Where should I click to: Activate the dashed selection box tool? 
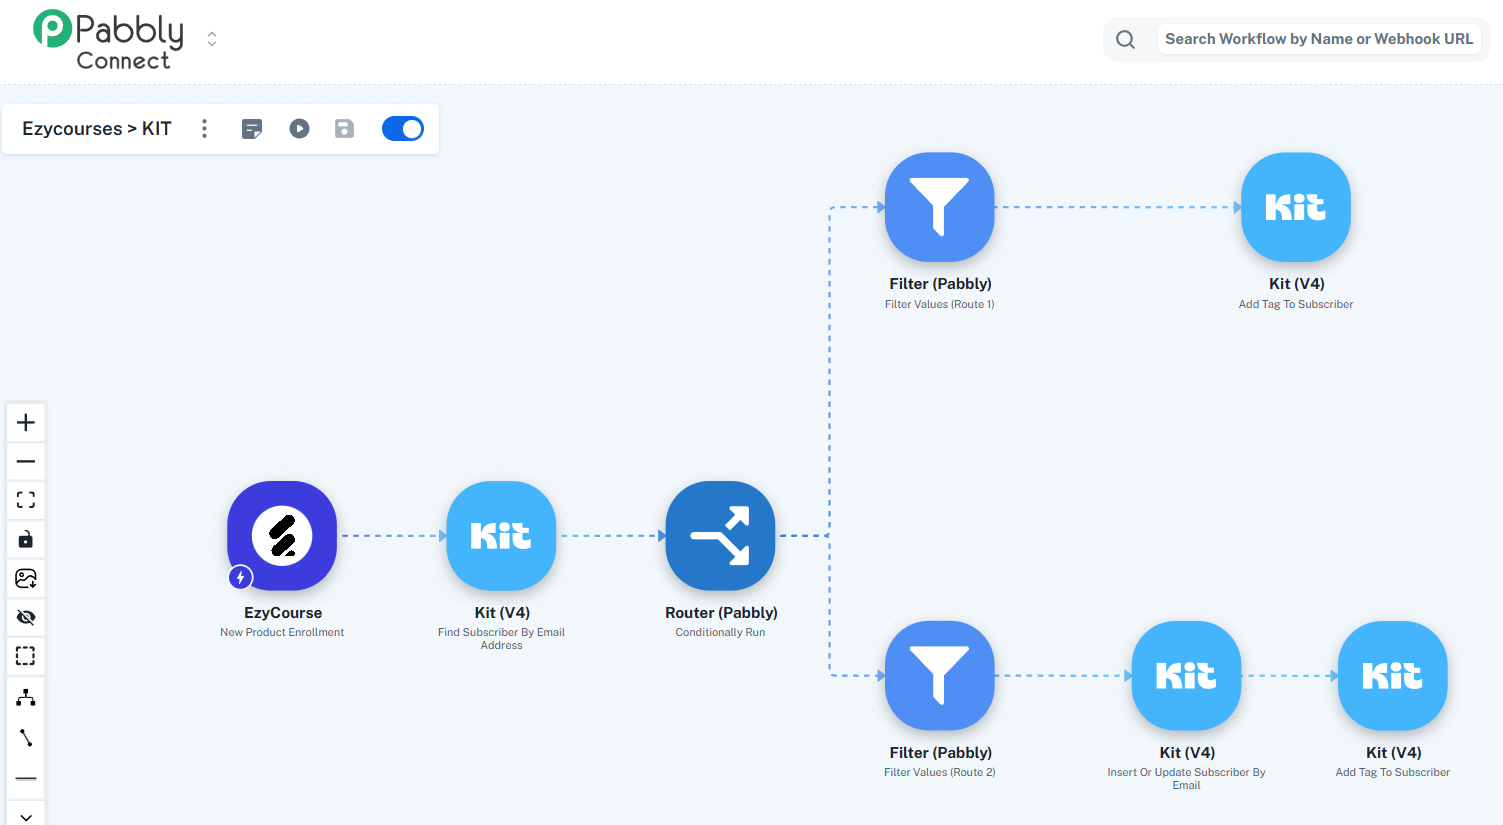26,656
